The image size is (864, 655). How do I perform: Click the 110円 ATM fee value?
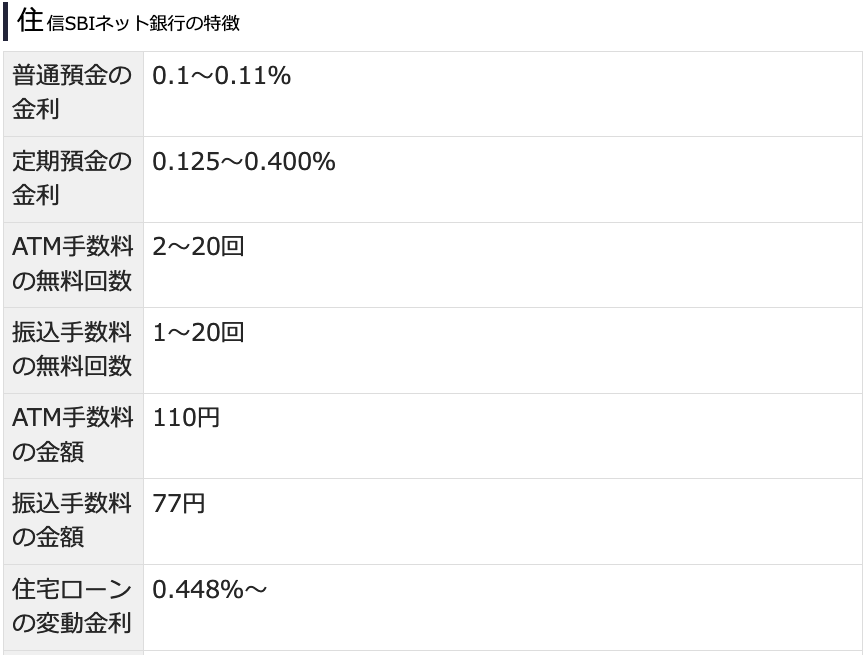[186, 418]
